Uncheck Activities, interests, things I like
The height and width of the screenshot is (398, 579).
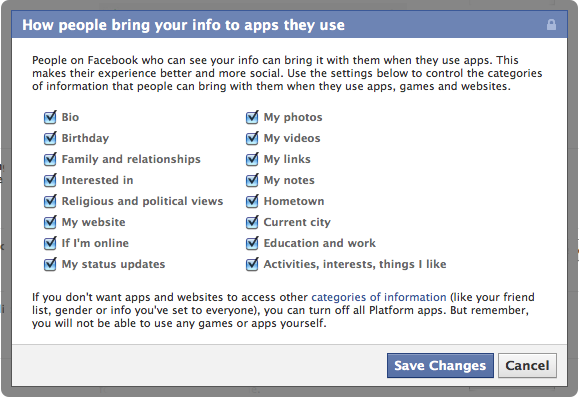click(x=252, y=265)
